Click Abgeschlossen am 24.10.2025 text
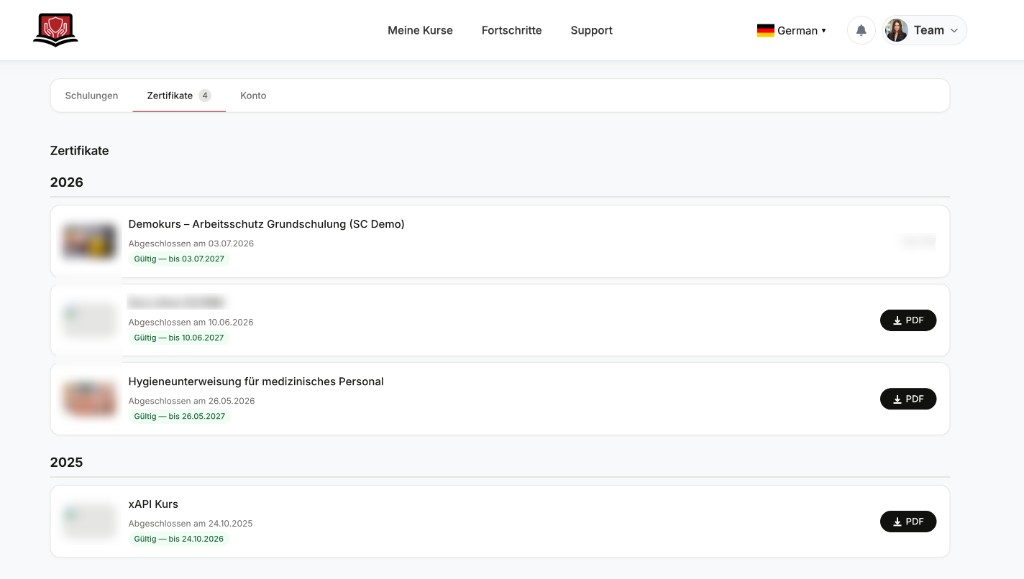 (x=190, y=524)
